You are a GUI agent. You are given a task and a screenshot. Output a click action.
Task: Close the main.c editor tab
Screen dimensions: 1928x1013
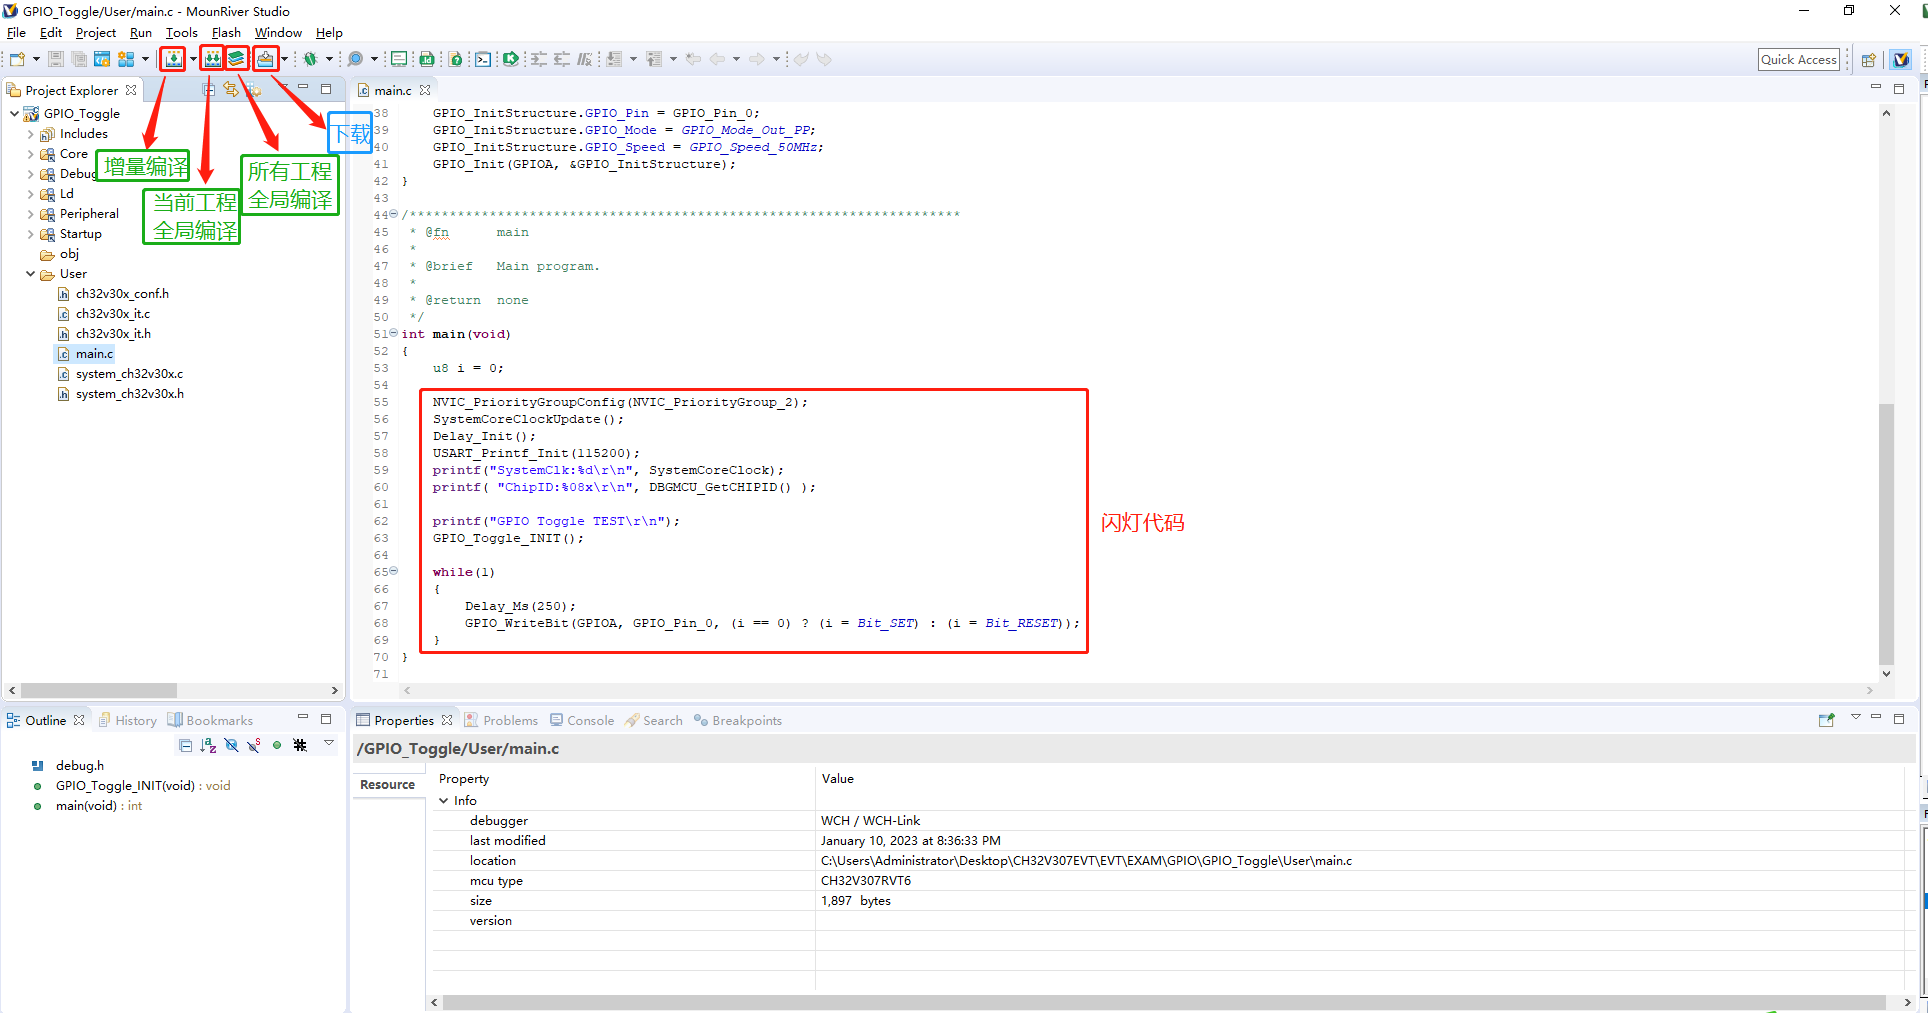pyautogui.click(x=425, y=90)
